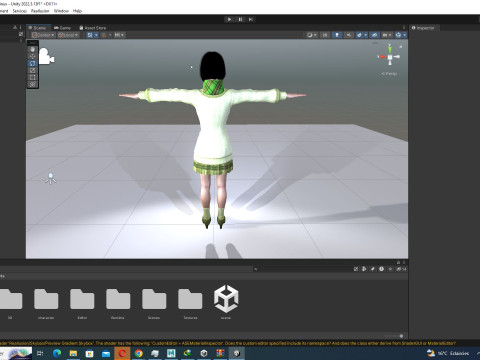Toggle hidden packages visibility count icon
The width and height of the screenshot is (480, 360).
pos(401,269)
